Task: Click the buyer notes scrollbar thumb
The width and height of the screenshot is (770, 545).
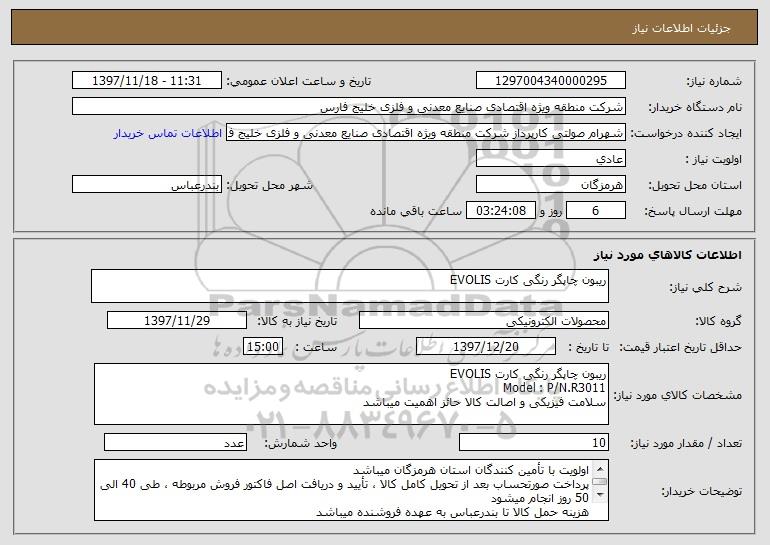Action: pos(600,482)
